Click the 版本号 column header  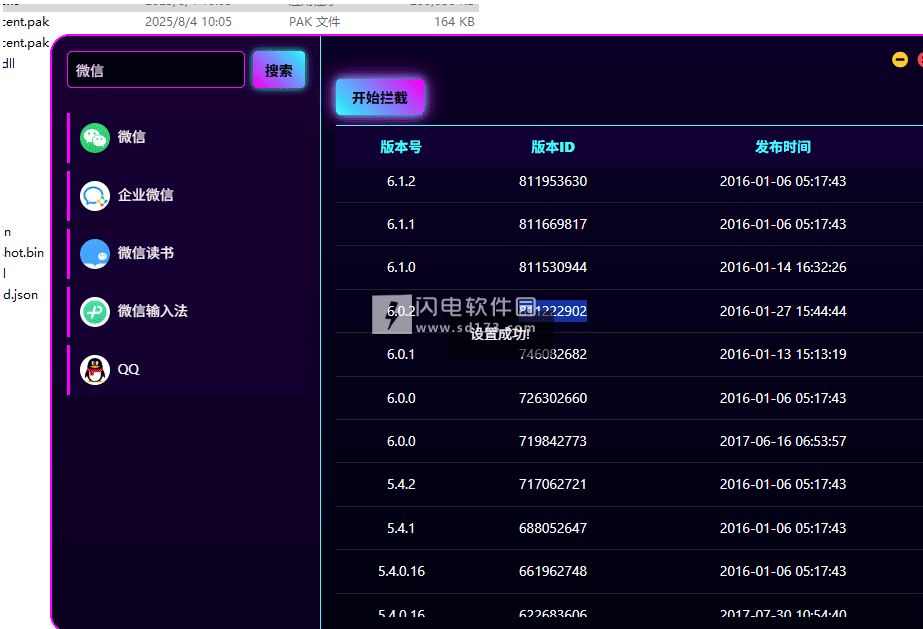point(401,147)
